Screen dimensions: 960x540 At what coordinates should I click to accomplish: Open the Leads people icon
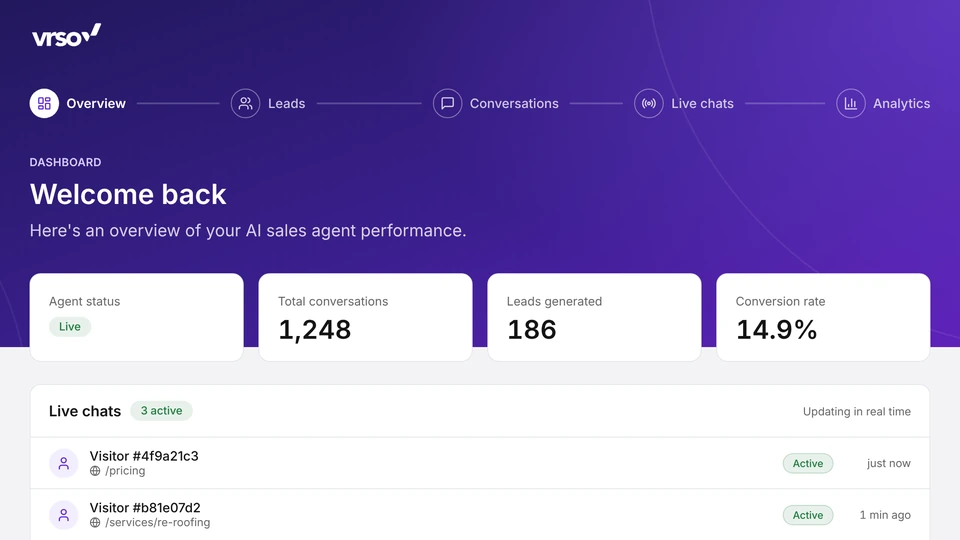point(246,103)
